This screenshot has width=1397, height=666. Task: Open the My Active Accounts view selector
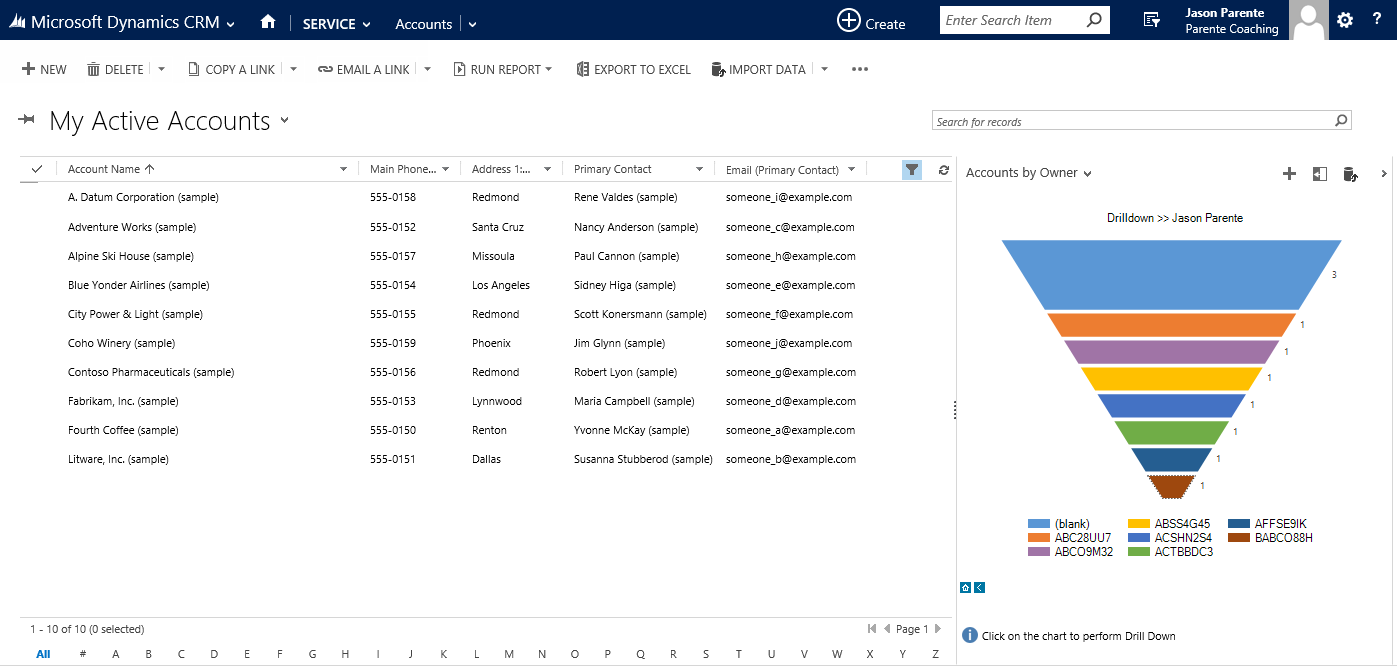click(x=285, y=121)
